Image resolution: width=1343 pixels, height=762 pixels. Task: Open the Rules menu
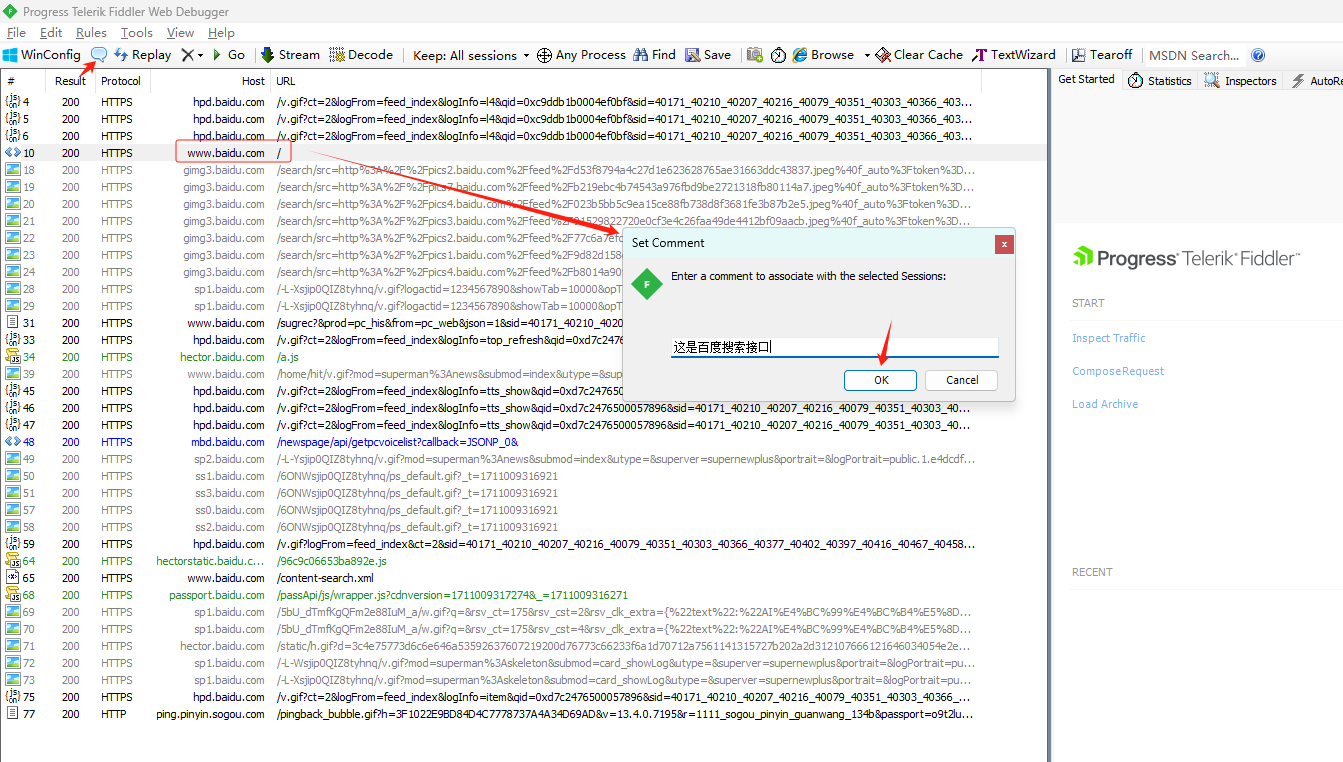click(91, 32)
